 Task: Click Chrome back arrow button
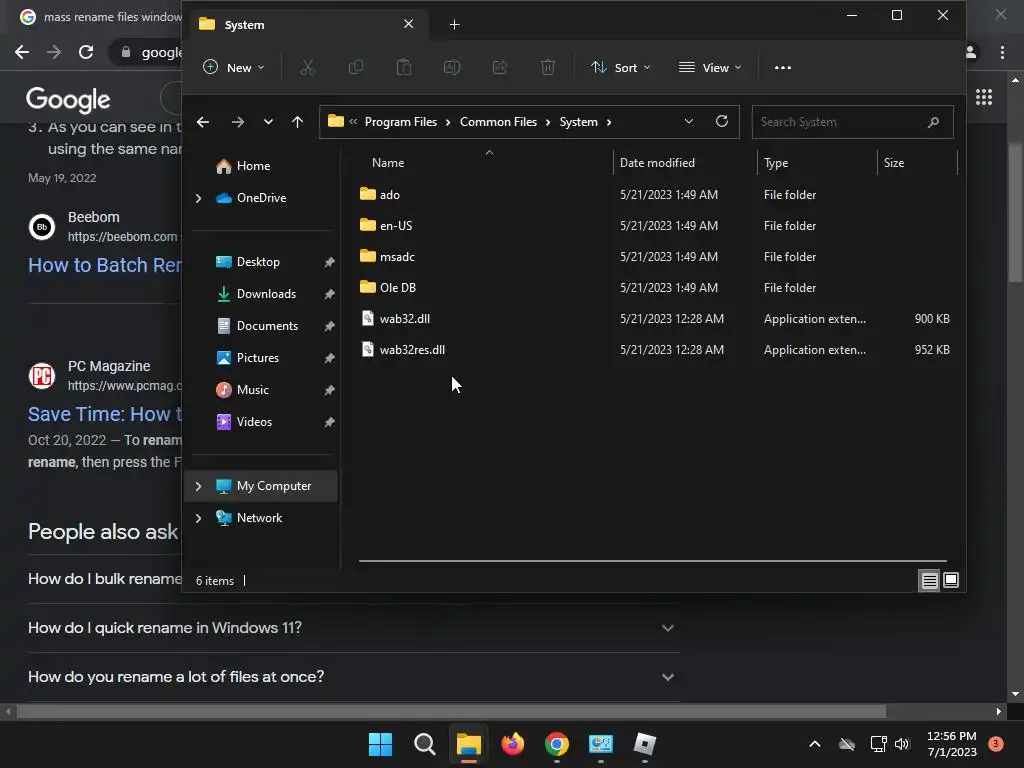coord(22,52)
